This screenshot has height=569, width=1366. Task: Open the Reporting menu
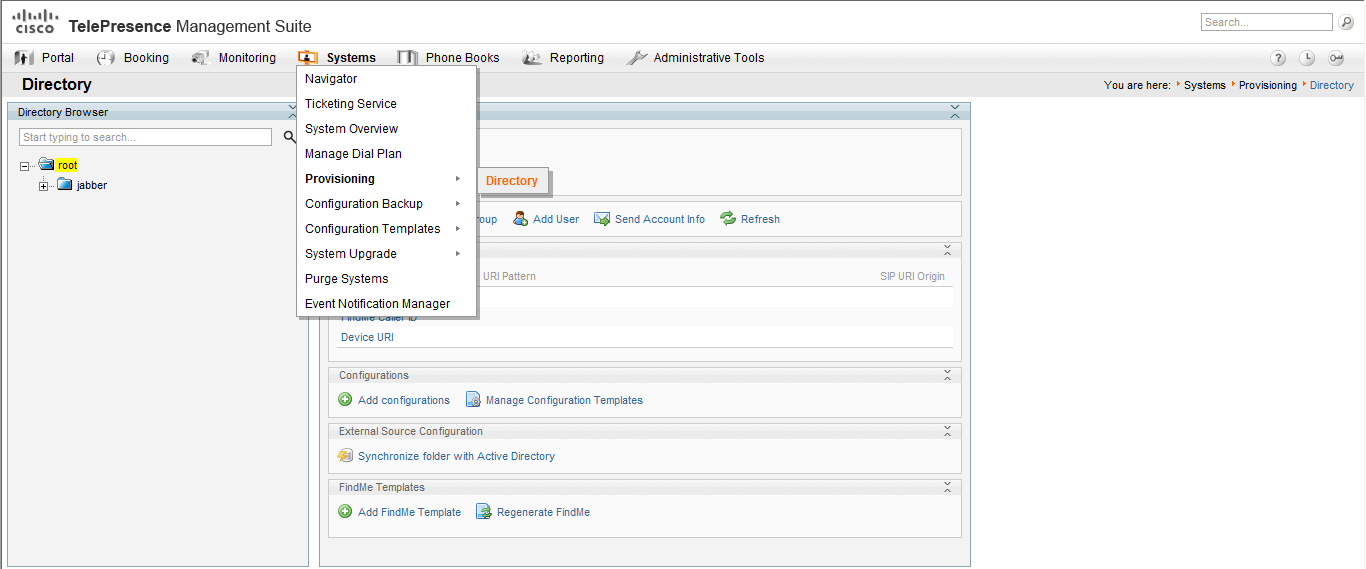point(576,58)
